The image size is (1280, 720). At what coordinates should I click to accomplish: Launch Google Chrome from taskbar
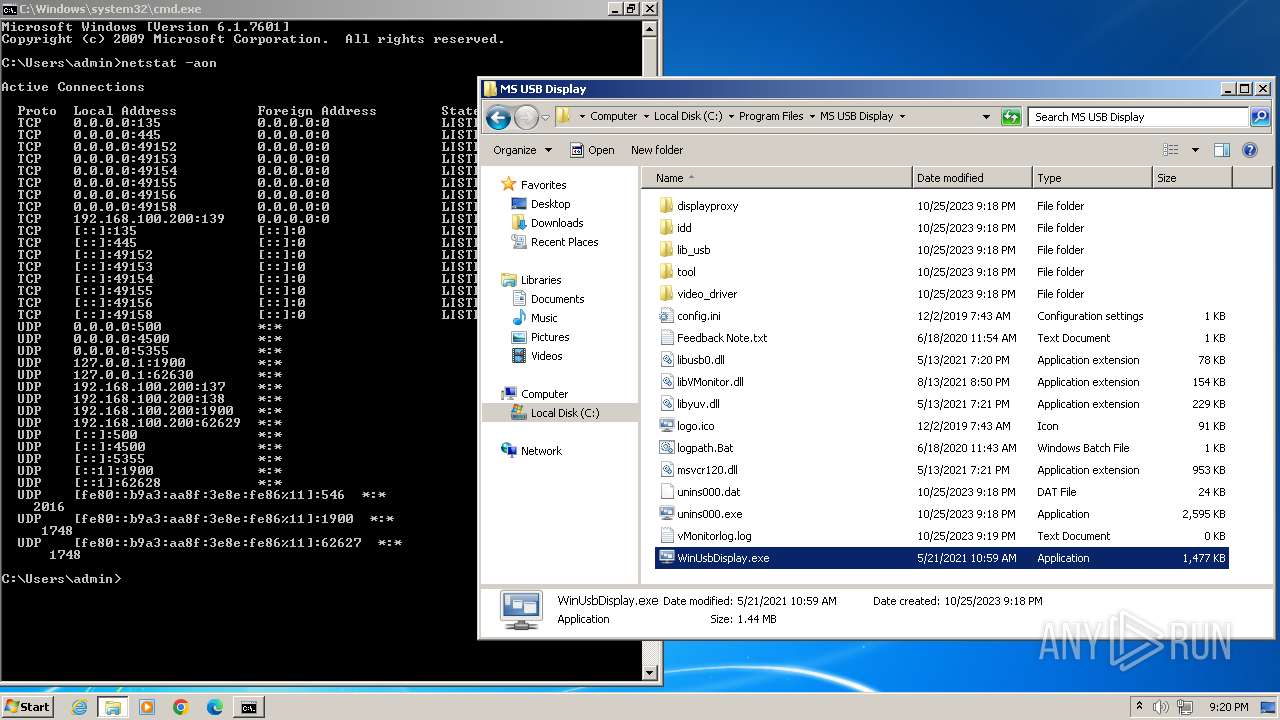click(181, 707)
